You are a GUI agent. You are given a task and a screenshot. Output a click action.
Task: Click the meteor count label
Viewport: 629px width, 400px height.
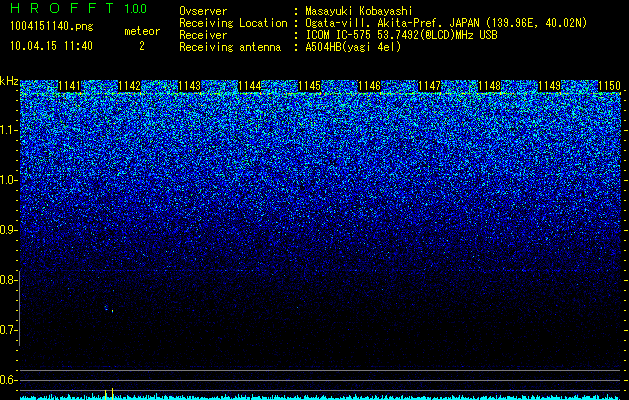(x=142, y=31)
